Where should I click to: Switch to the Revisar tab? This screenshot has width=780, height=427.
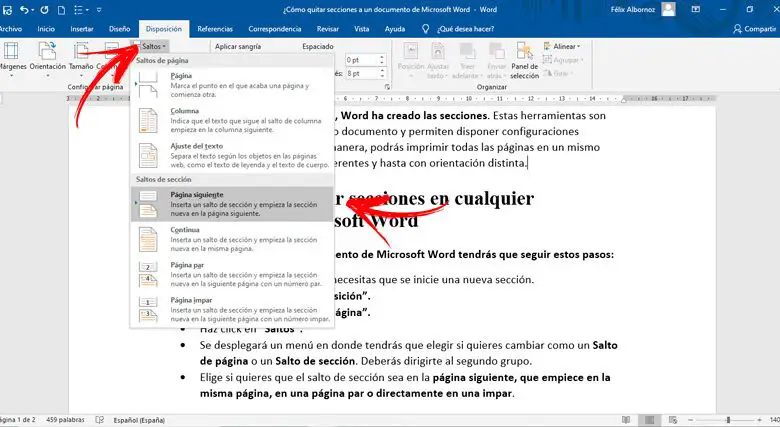click(x=327, y=29)
